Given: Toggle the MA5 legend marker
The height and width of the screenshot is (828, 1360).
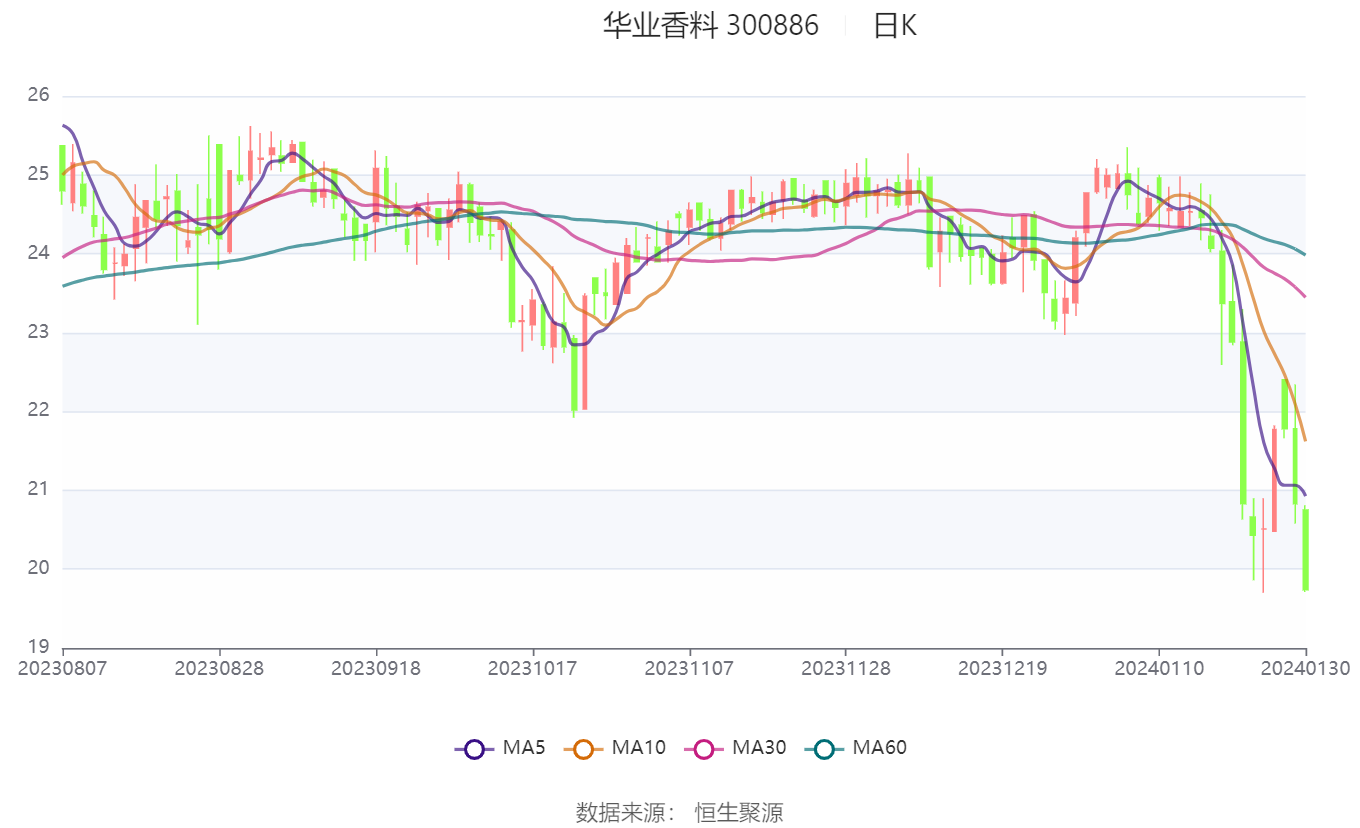Looking at the screenshot, I should point(474,748).
